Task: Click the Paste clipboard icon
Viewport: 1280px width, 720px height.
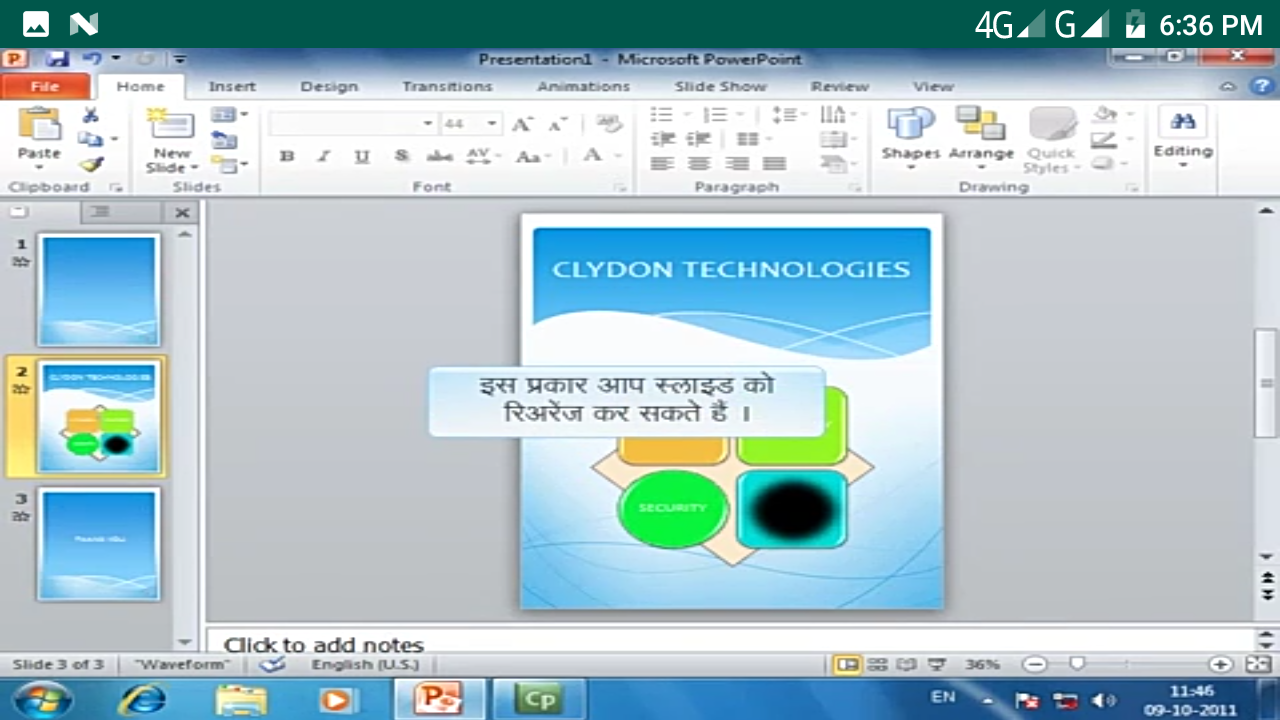Action: (x=39, y=125)
